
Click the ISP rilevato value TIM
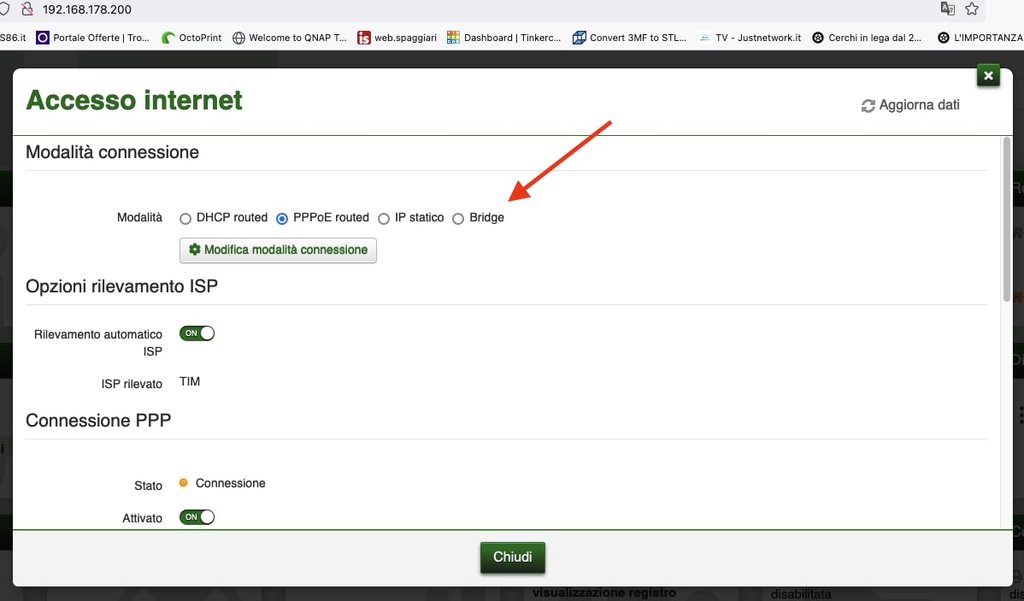190,382
